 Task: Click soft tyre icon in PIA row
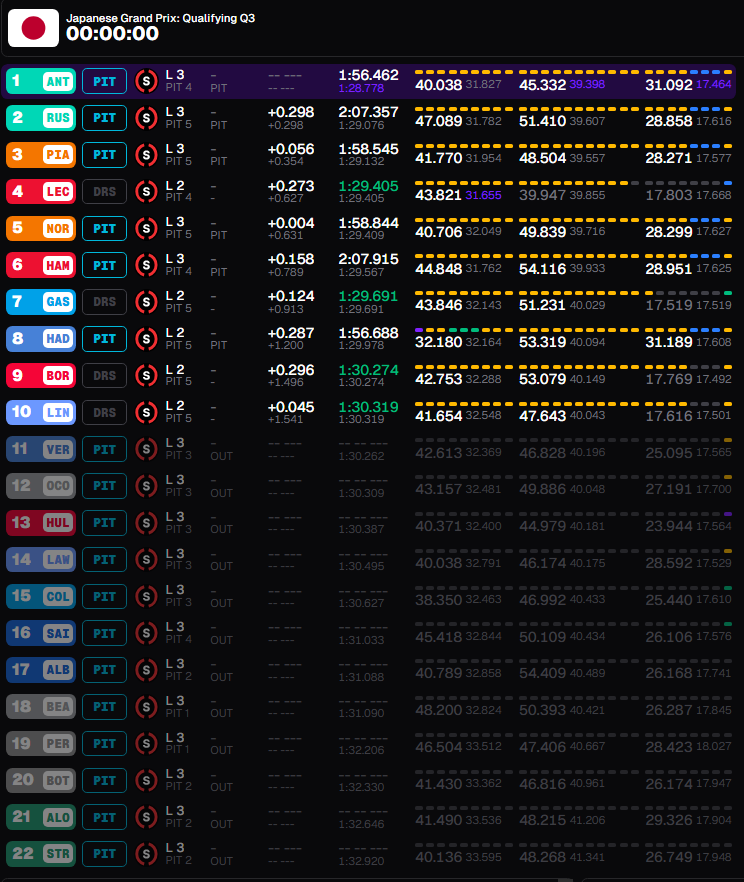pyautogui.click(x=146, y=155)
